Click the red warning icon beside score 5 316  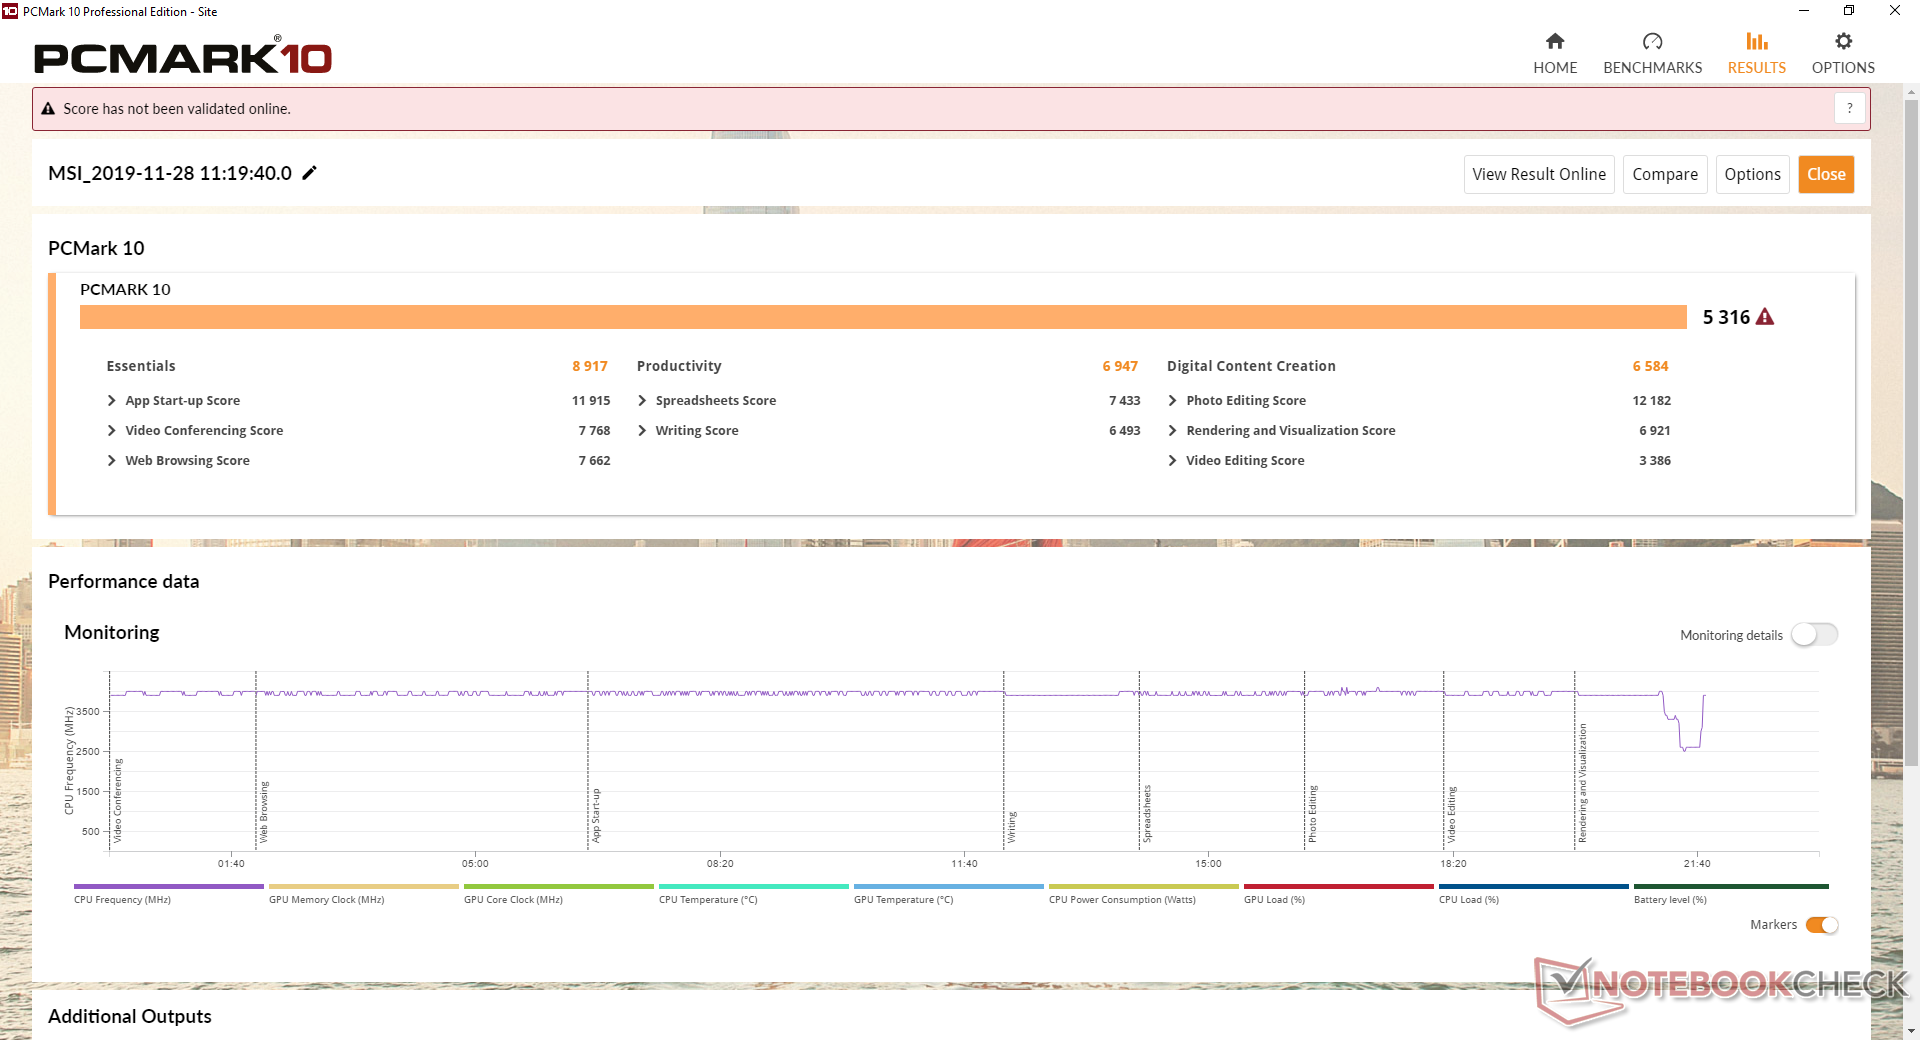click(1765, 317)
